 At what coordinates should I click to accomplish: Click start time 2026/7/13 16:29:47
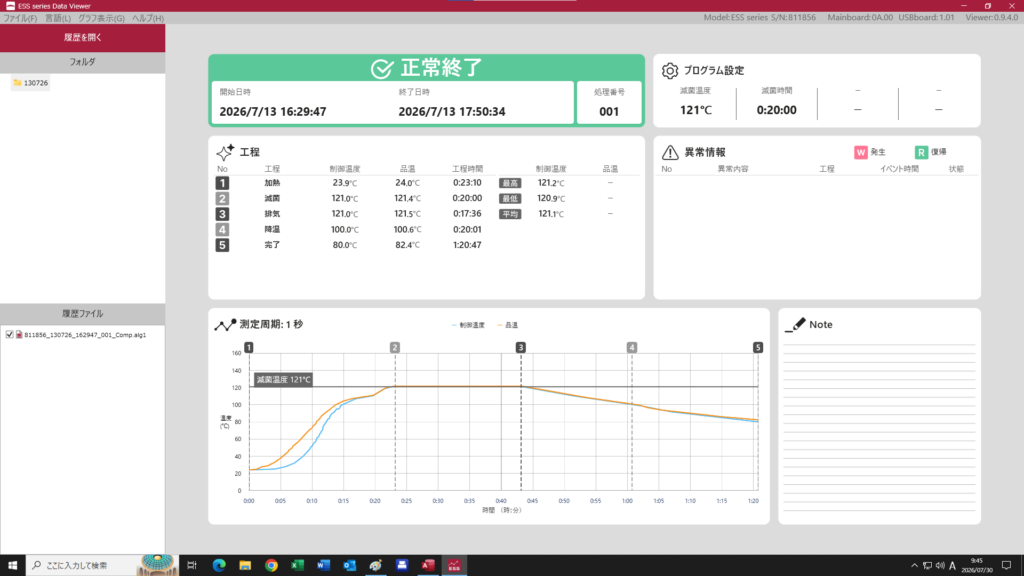click(272, 112)
